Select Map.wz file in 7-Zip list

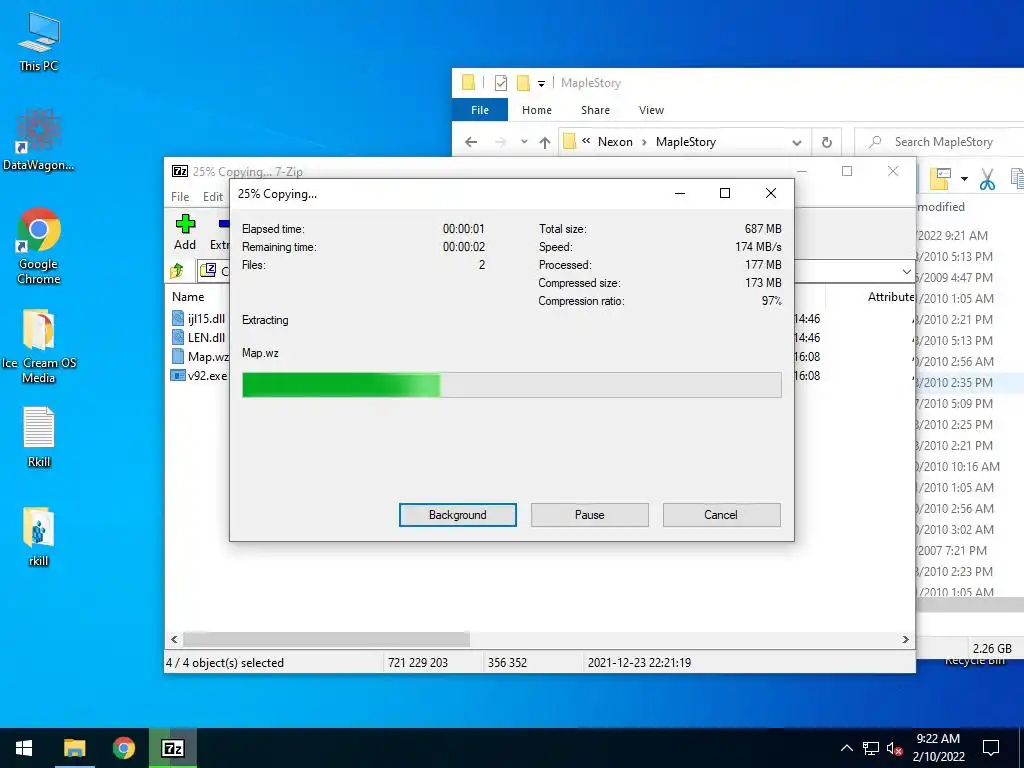click(200, 357)
